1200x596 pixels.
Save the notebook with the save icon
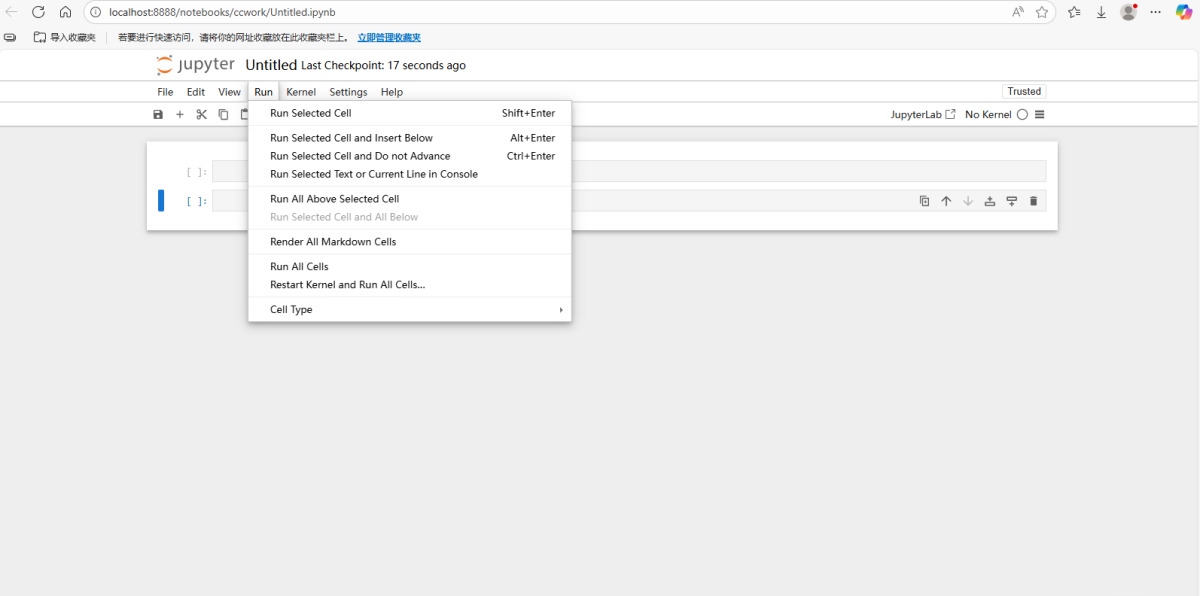click(x=158, y=114)
